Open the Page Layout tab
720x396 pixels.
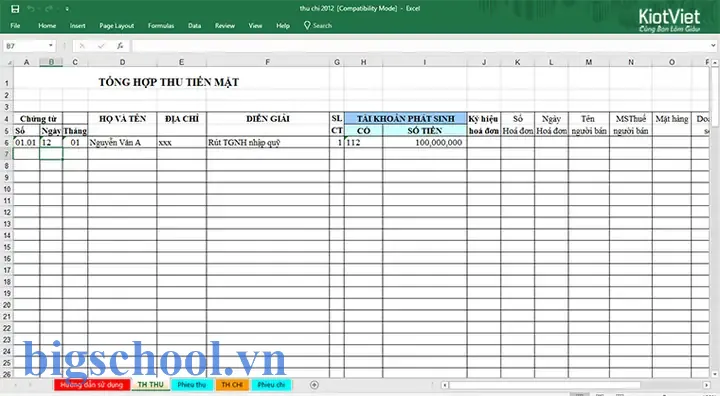tap(117, 26)
